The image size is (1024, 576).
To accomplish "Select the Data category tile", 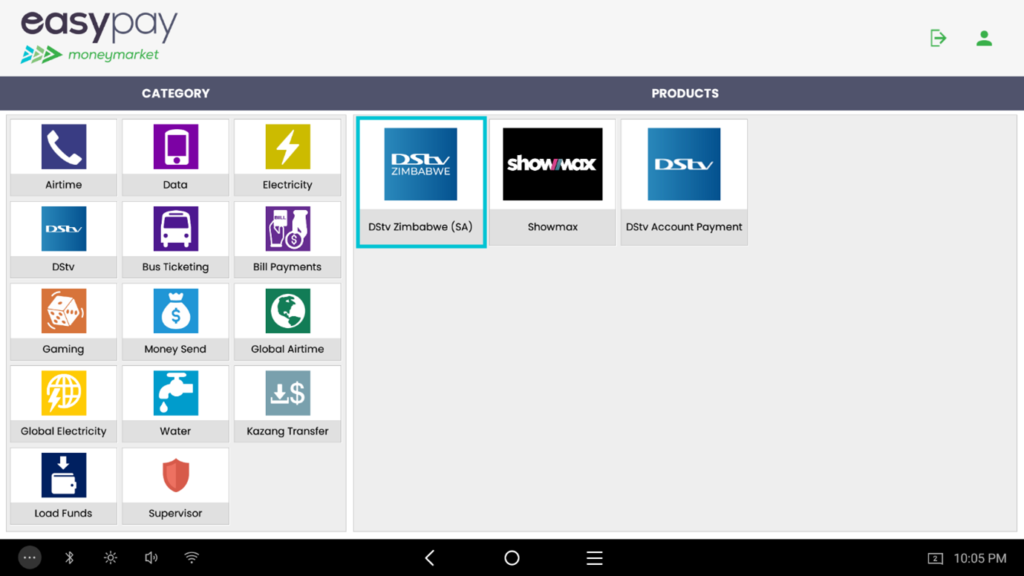I will point(175,157).
